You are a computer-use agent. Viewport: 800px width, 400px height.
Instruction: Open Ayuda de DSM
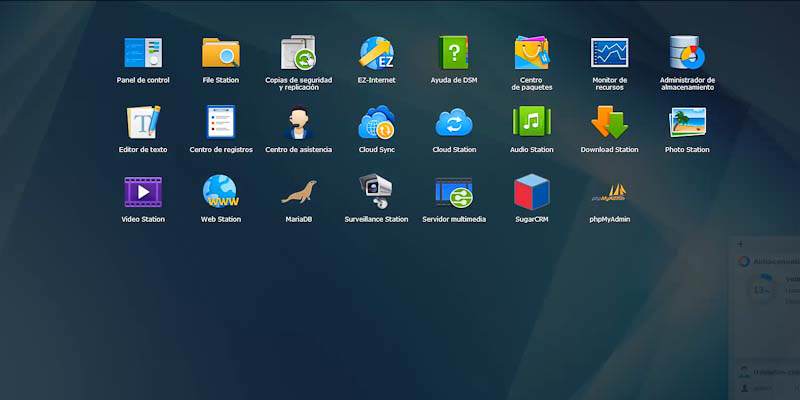454,53
